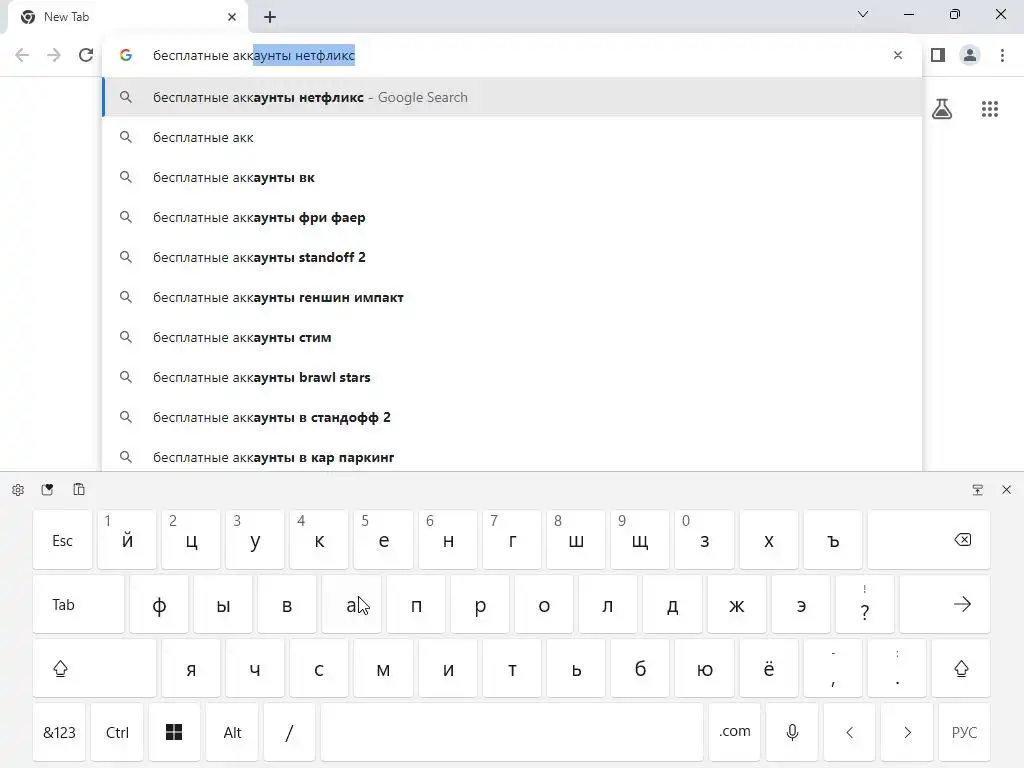The image size is (1024, 768).
Task: Close the touch keyboard
Action: pyautogui.click(x=1006, y=490)
